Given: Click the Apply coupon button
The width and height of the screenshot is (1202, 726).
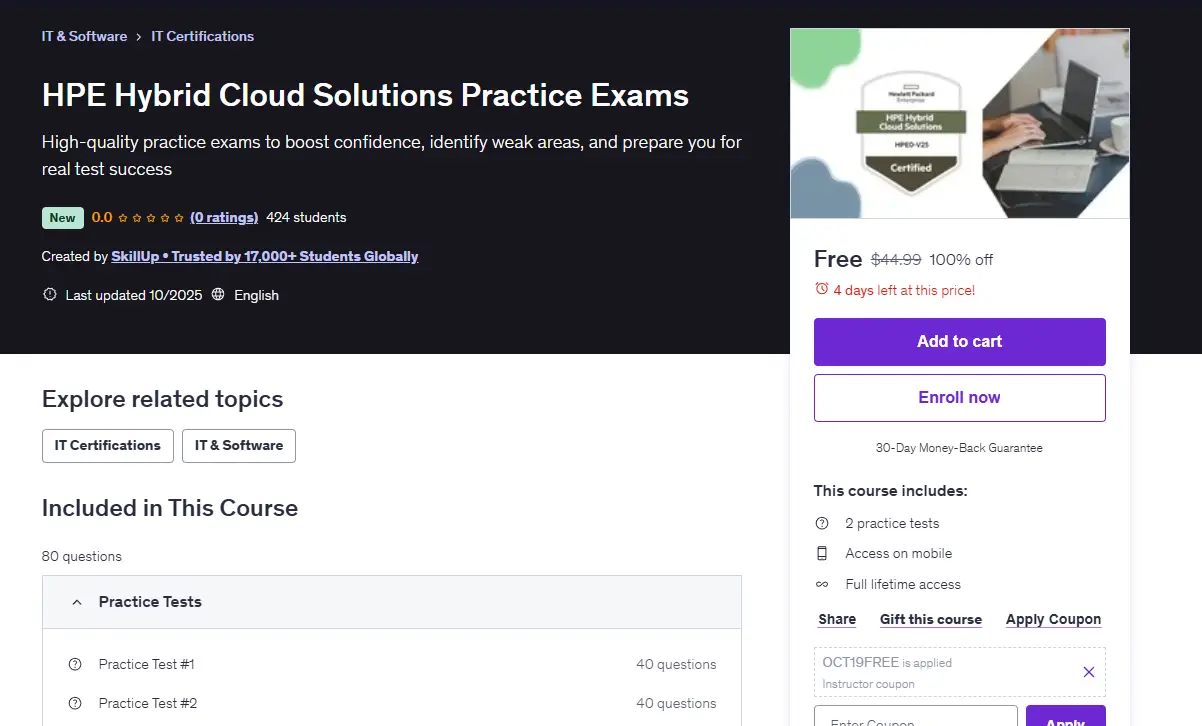Looking at the screenshot, I should 1065,716.
